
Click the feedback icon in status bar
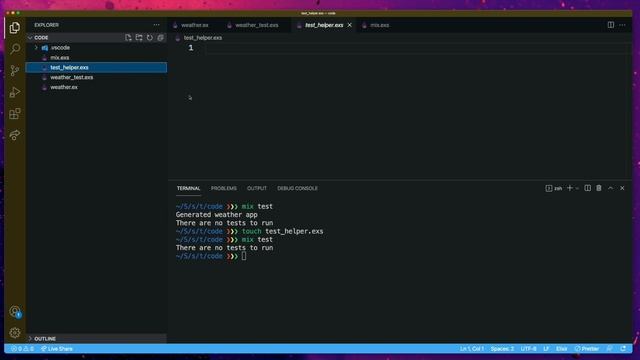(x=609, y=349)
